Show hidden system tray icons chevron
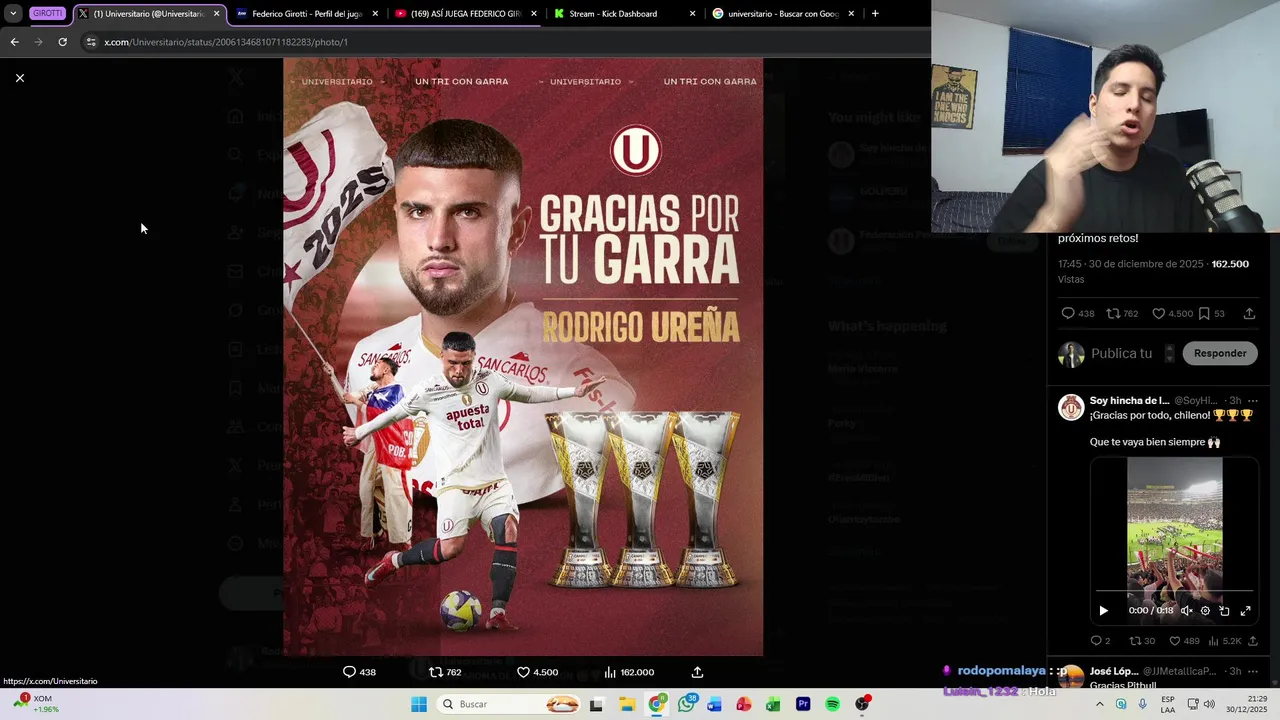 (1100, 704)
